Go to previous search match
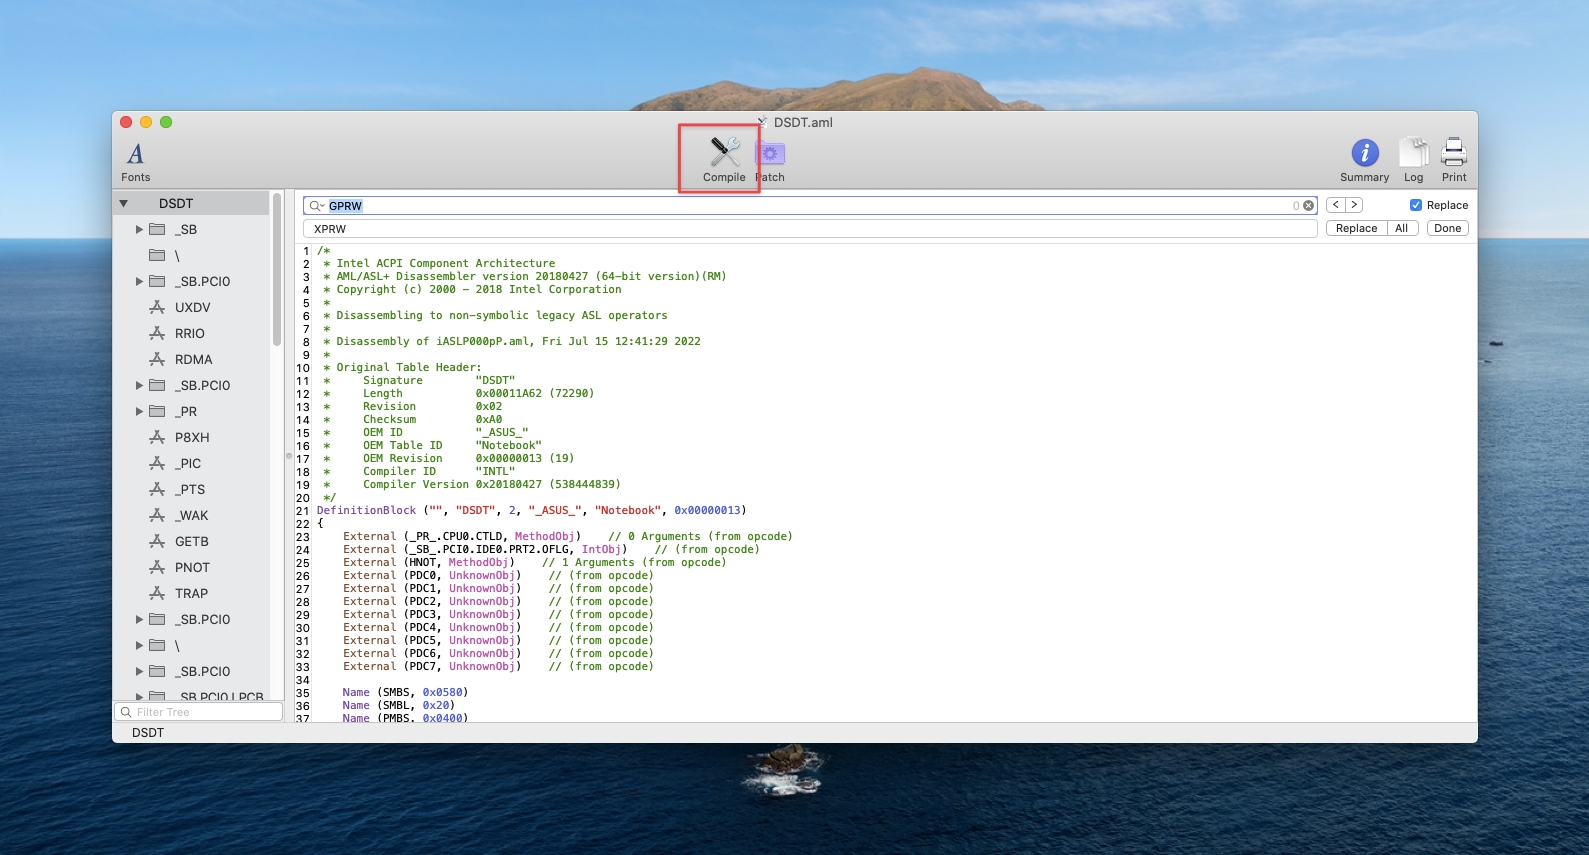1589x855 pixels. [1335, 205]
